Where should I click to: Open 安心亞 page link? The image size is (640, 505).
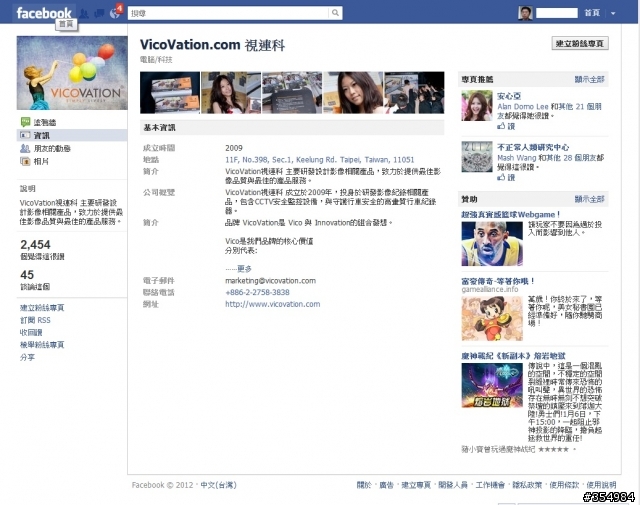coord(509,96)
